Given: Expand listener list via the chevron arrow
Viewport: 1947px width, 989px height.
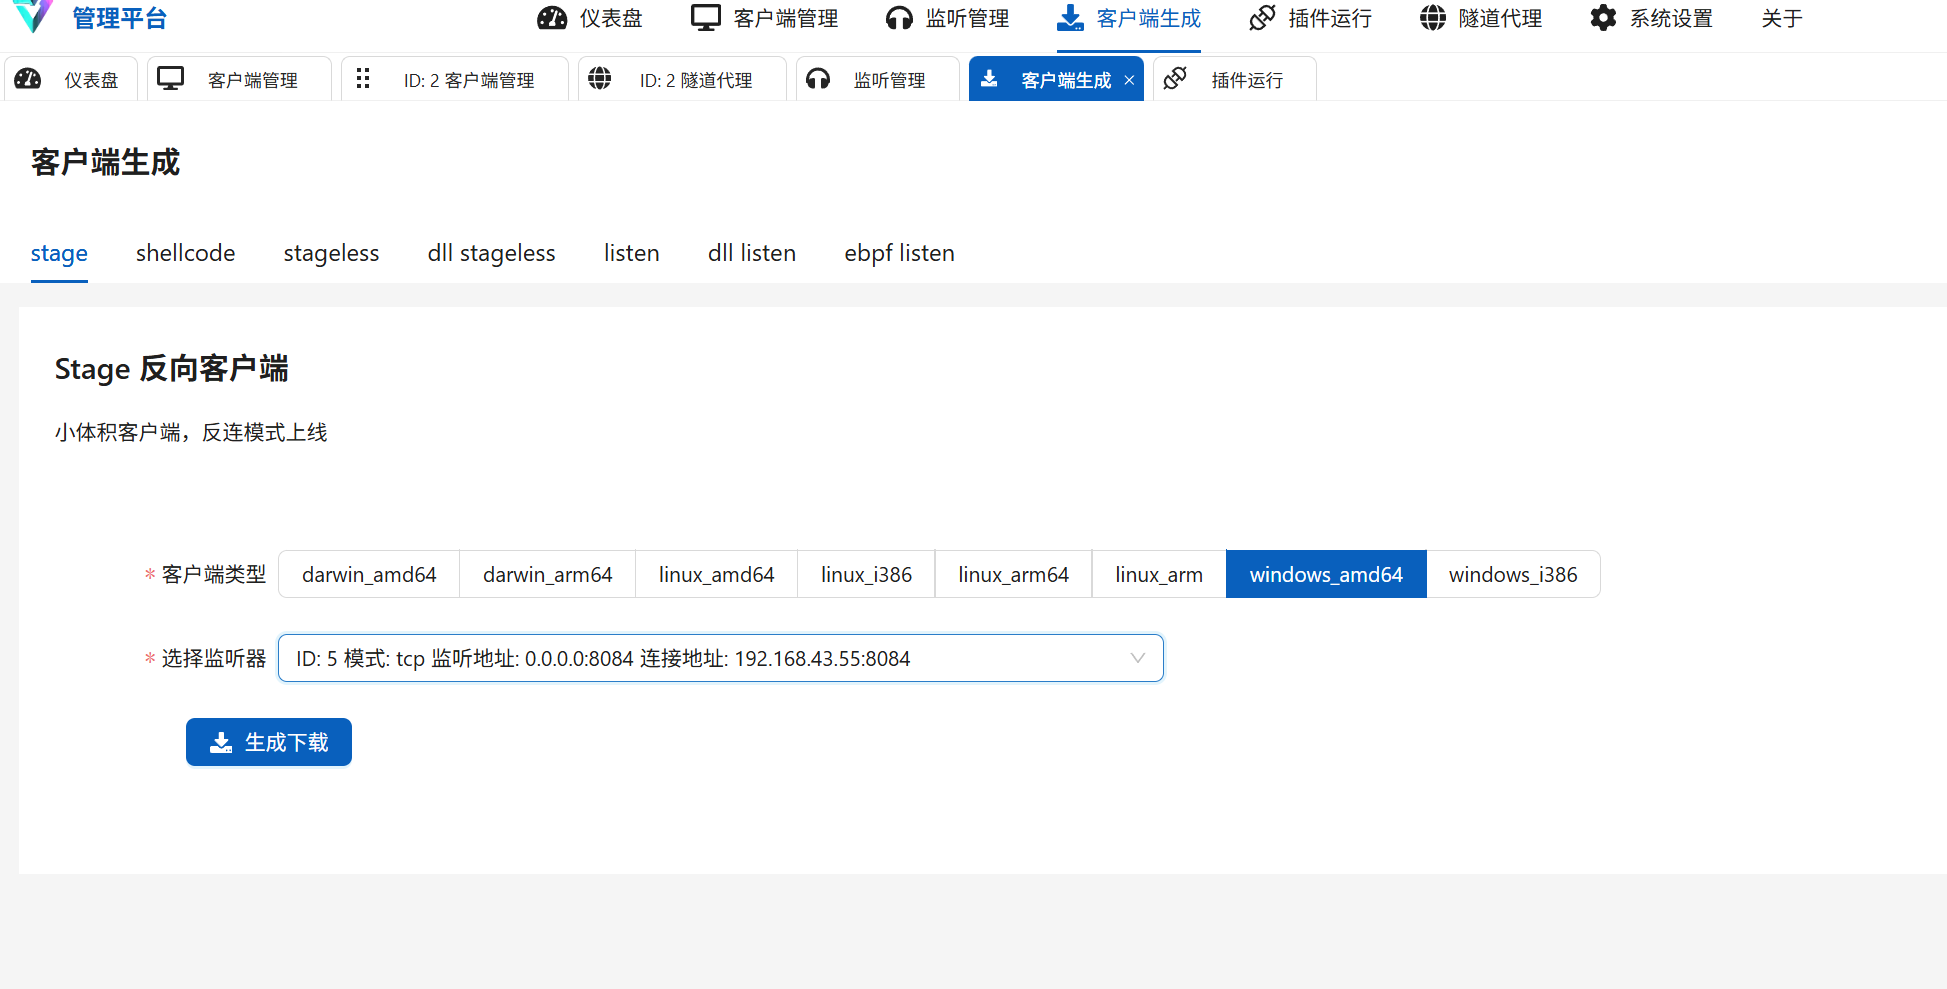Looking at the screenshot, I should coord(1137,658).
